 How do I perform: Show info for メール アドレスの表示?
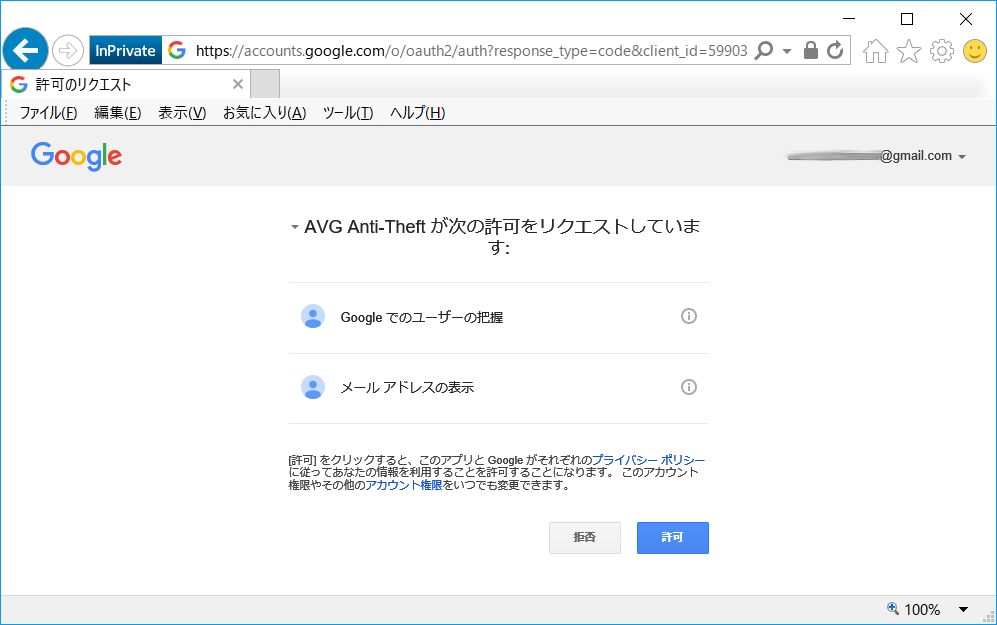(689, 387)
